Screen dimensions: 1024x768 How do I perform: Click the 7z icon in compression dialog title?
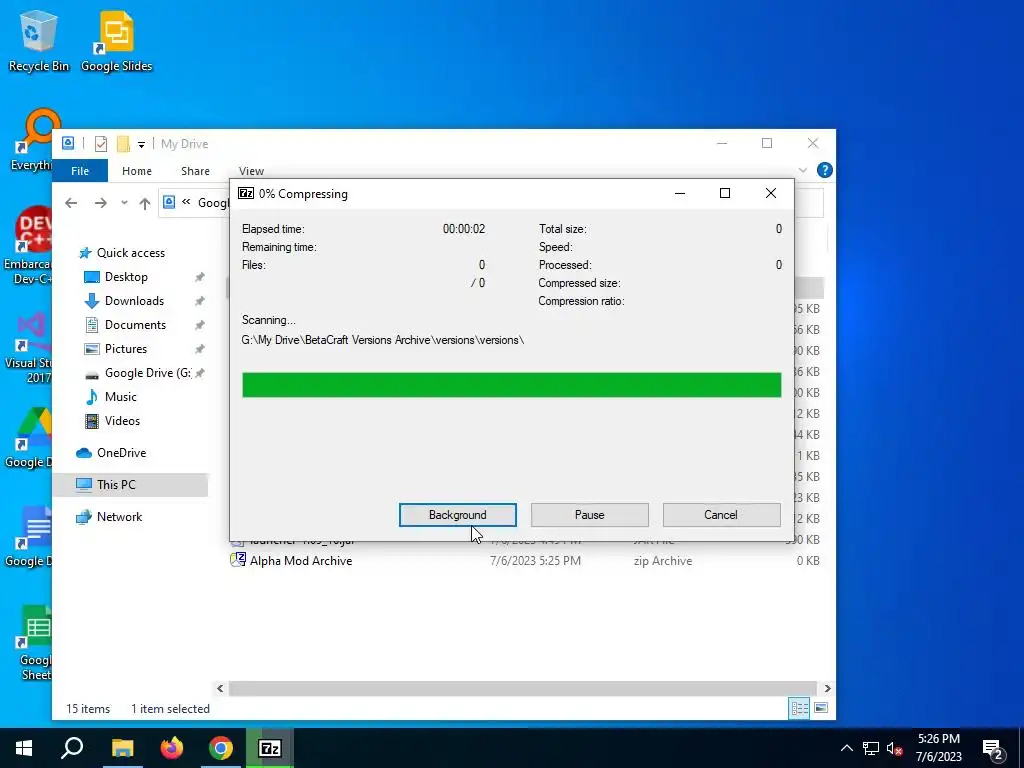coord(246,193)
